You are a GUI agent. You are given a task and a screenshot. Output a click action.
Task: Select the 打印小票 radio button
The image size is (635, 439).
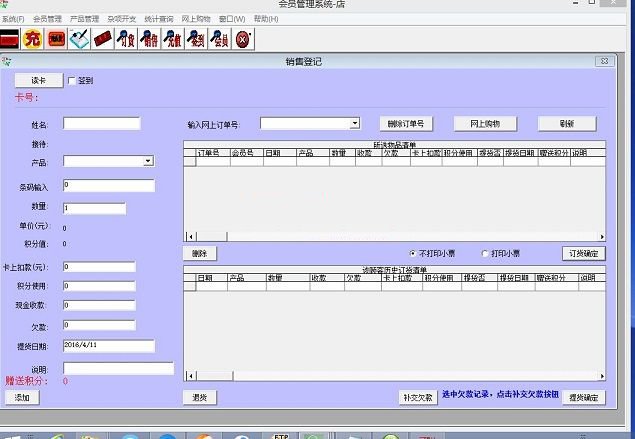coord(485,253)
